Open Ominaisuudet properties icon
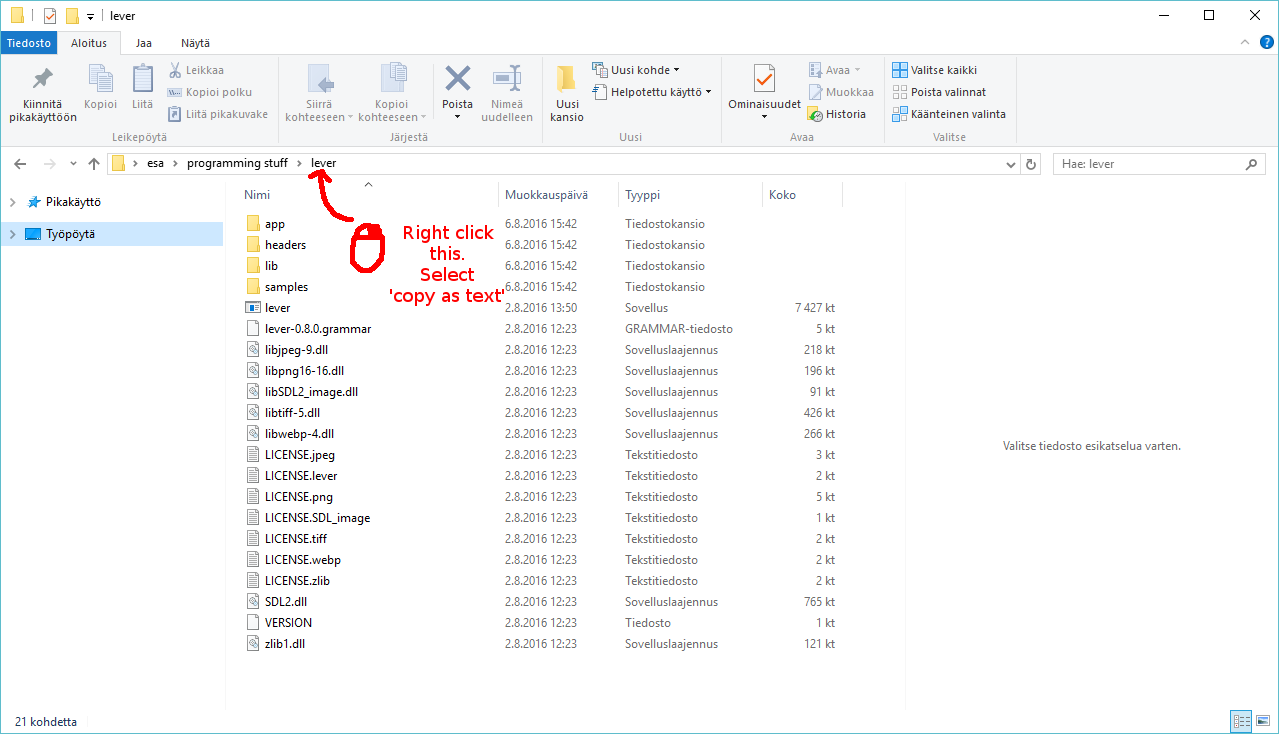Viewport: 1279px width, 734px height. (764, 80)
